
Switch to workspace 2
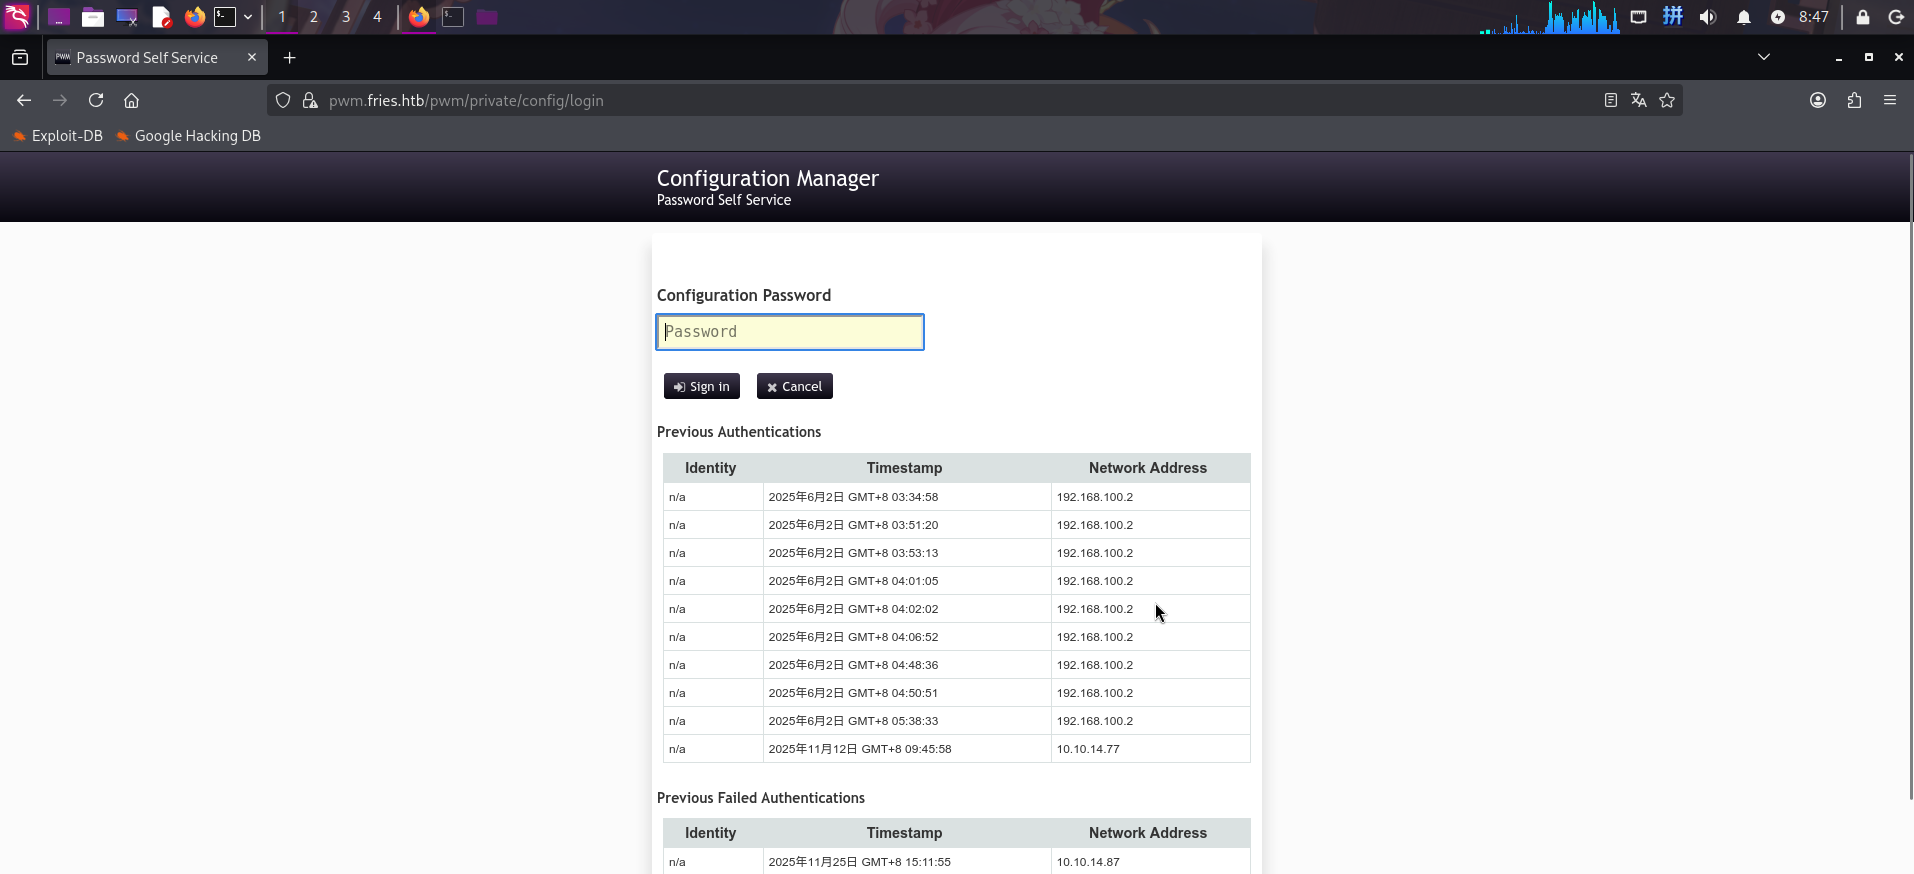click(314, 17)
